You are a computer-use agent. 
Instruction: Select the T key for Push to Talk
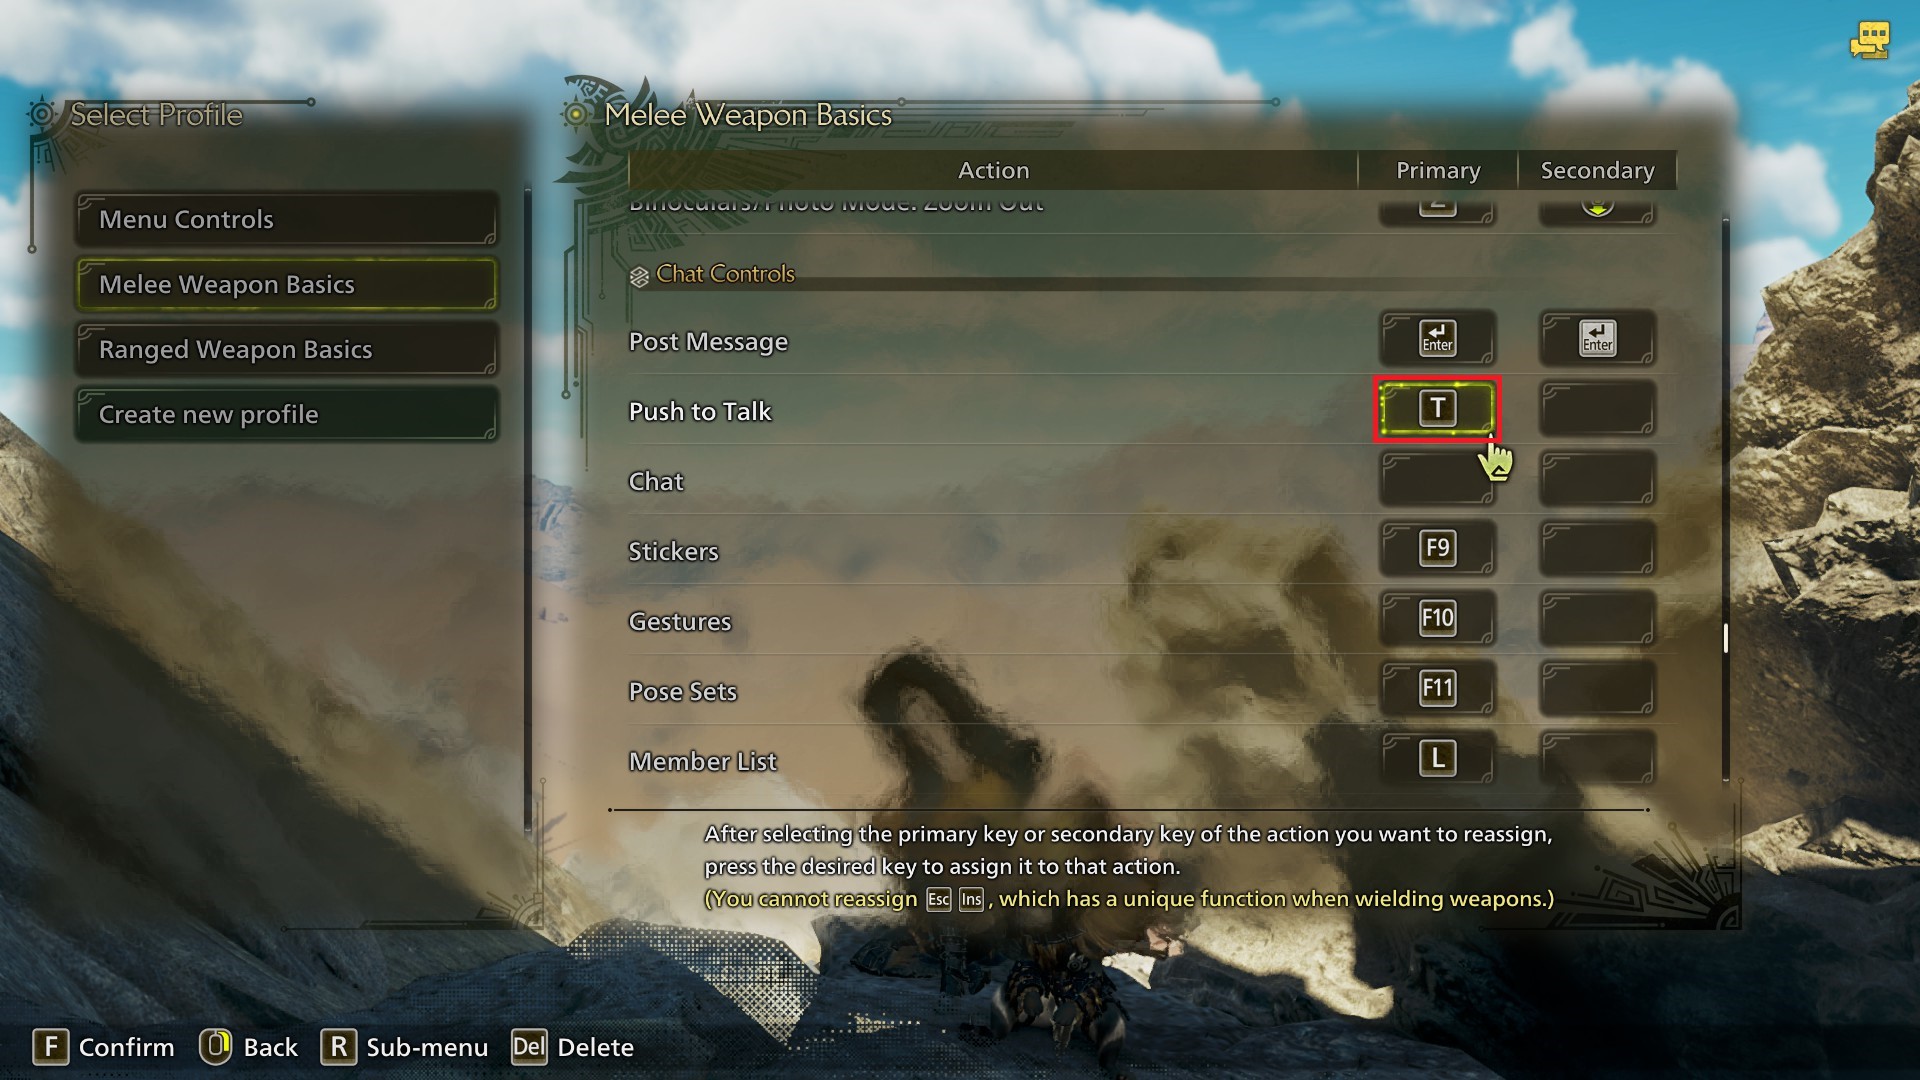[x=1437, y=408]
